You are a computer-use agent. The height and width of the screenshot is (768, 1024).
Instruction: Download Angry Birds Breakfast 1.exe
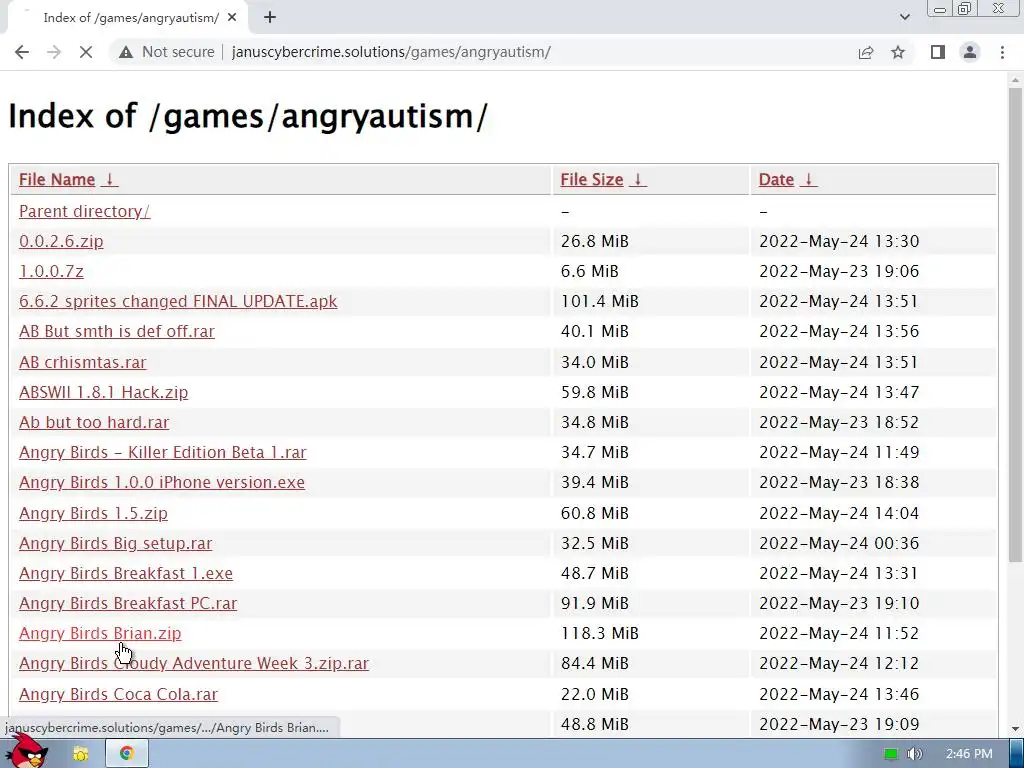[125, 573]
